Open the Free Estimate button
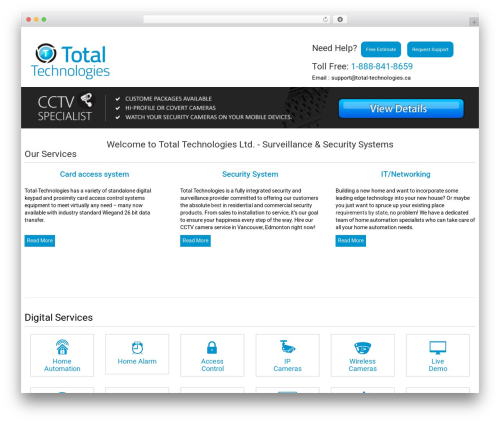The image size is (500, 423). click(381, 49)
